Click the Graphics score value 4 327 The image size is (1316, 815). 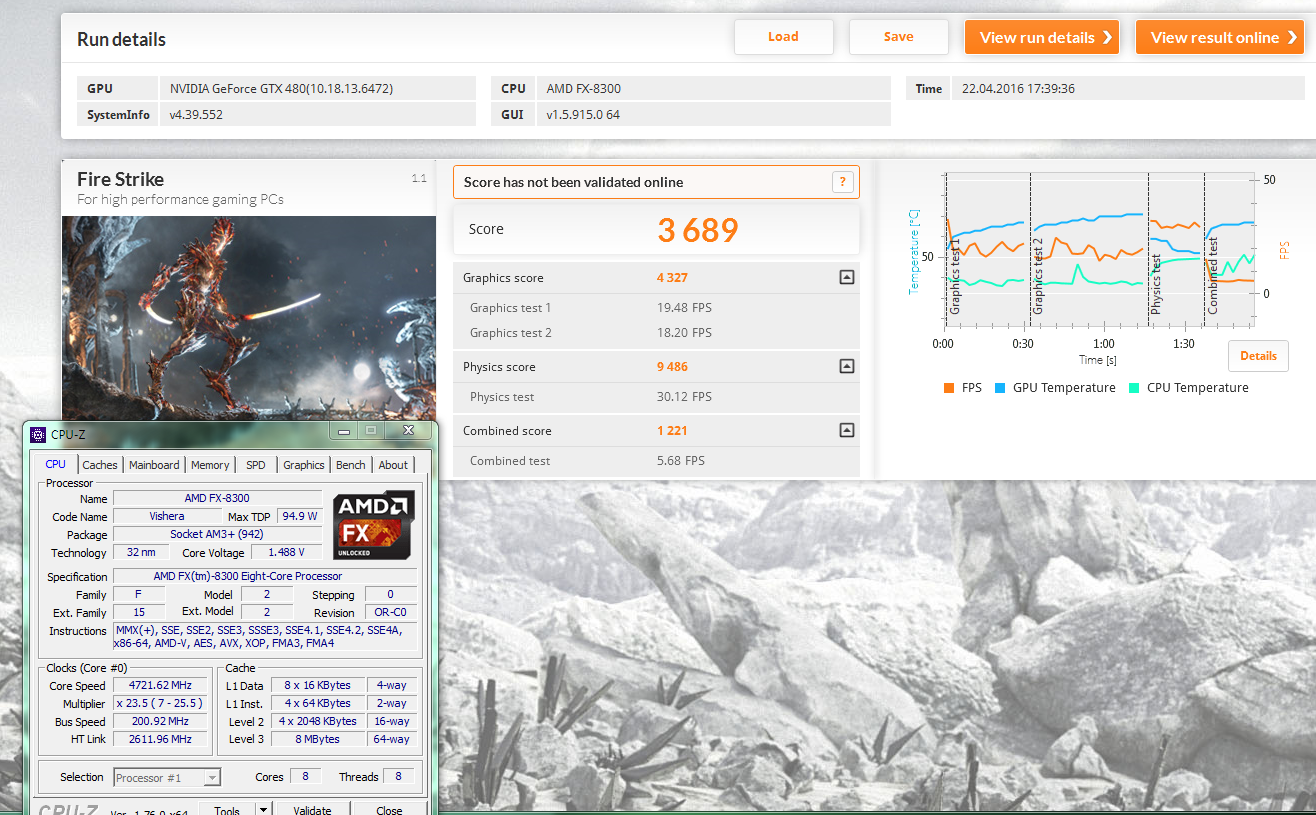(672, 278)
